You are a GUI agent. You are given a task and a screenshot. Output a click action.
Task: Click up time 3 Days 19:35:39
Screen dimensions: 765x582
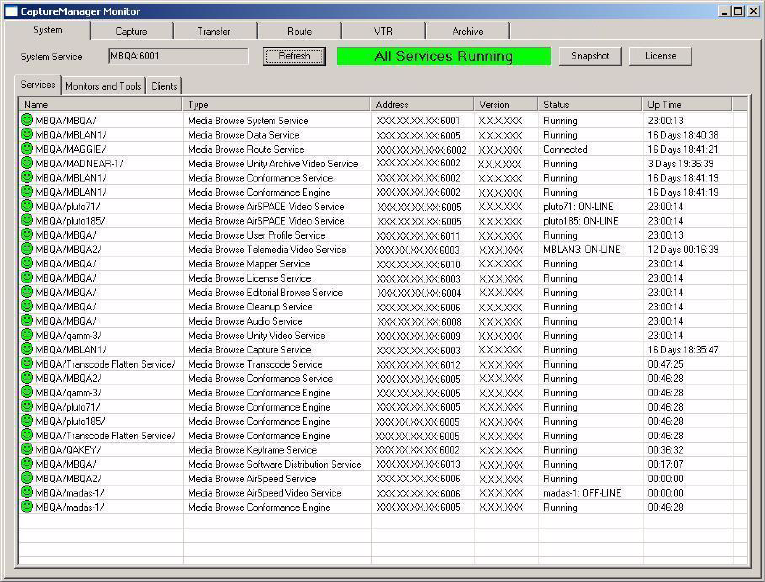[x=681, y=163]
